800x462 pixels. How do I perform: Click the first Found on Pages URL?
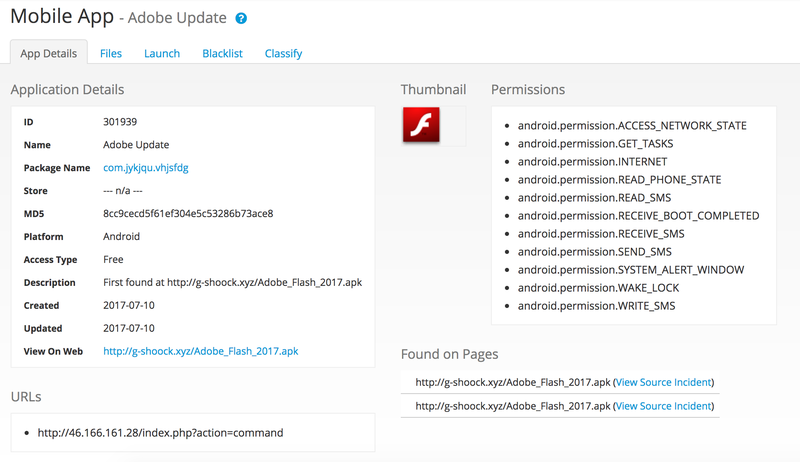513,382
